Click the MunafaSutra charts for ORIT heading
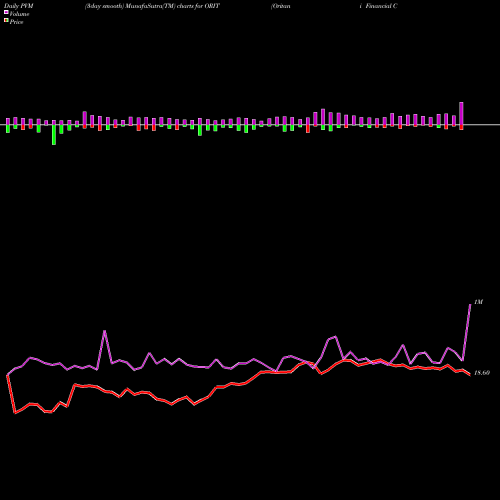Image resolution: width=500 pixels, height=500 pixels. pyautogui.click(x=152, y=6)
